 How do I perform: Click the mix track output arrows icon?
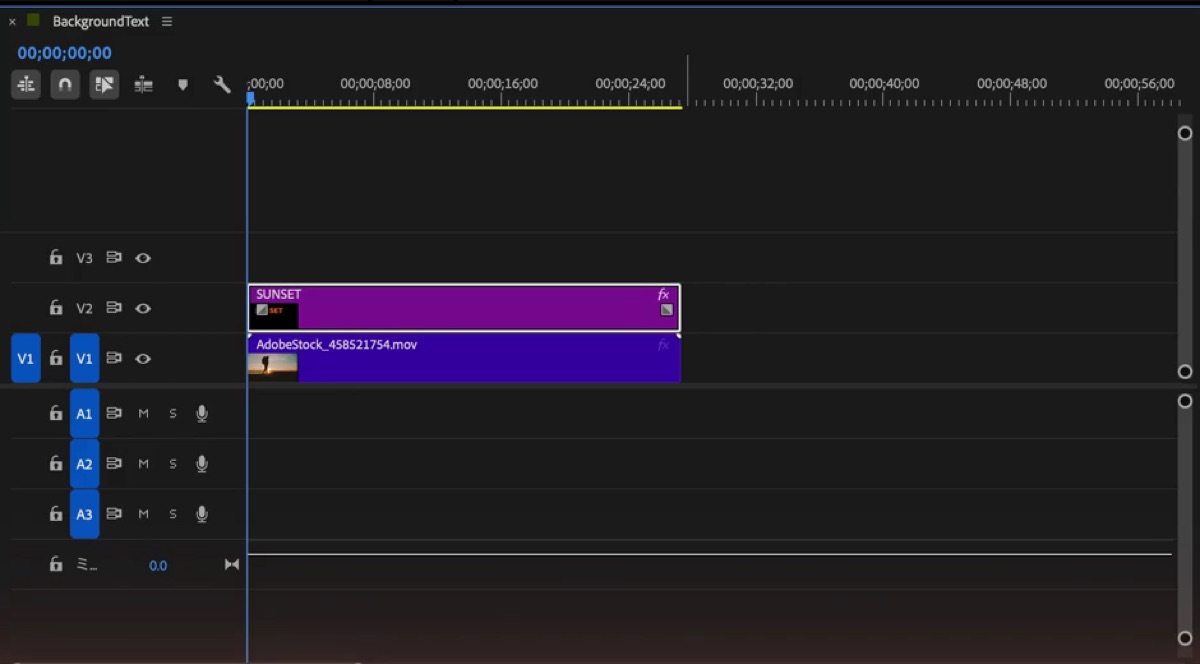coord(232,565)
